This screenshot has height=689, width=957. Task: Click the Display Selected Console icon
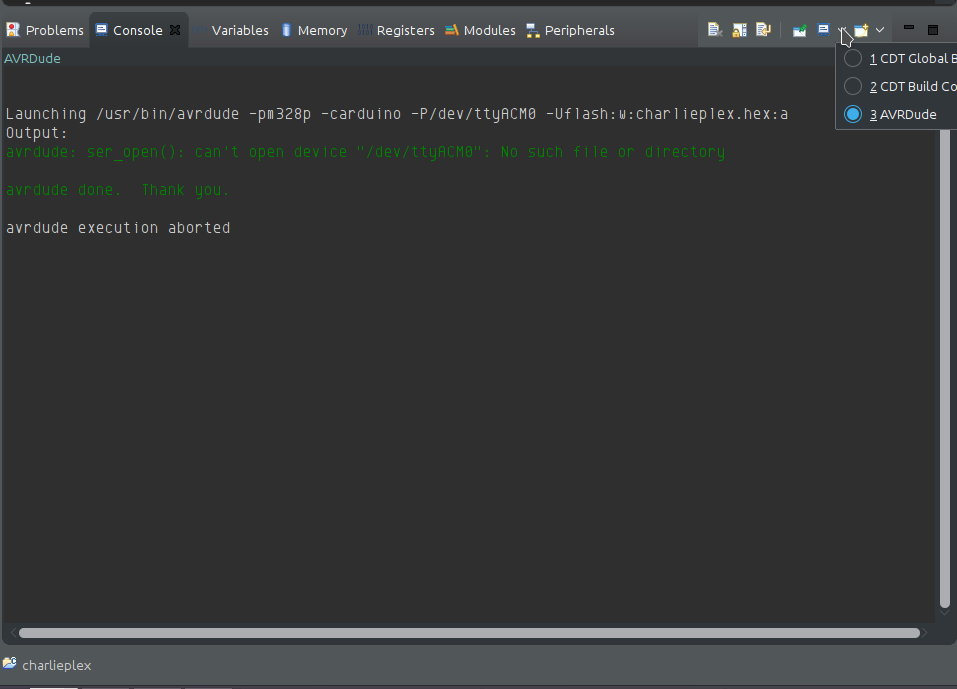point(823,30)
